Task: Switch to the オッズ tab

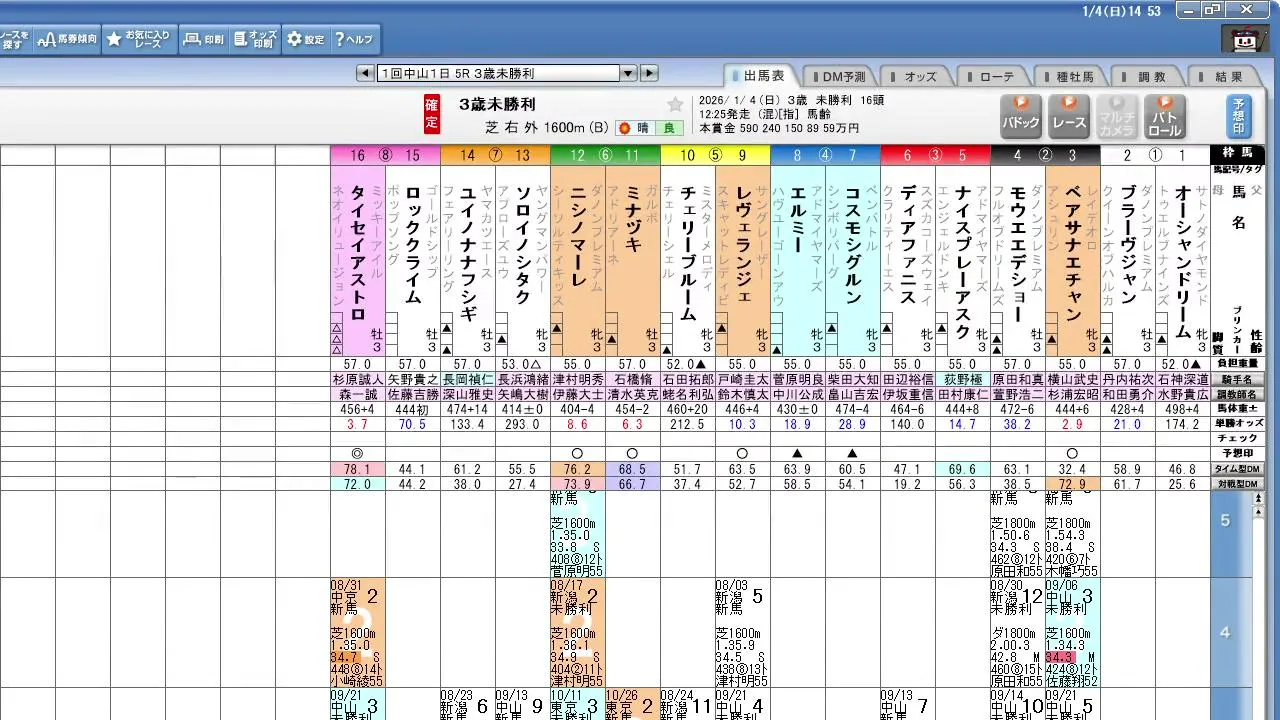Action: pyautogui.click(x=916, y=76)
